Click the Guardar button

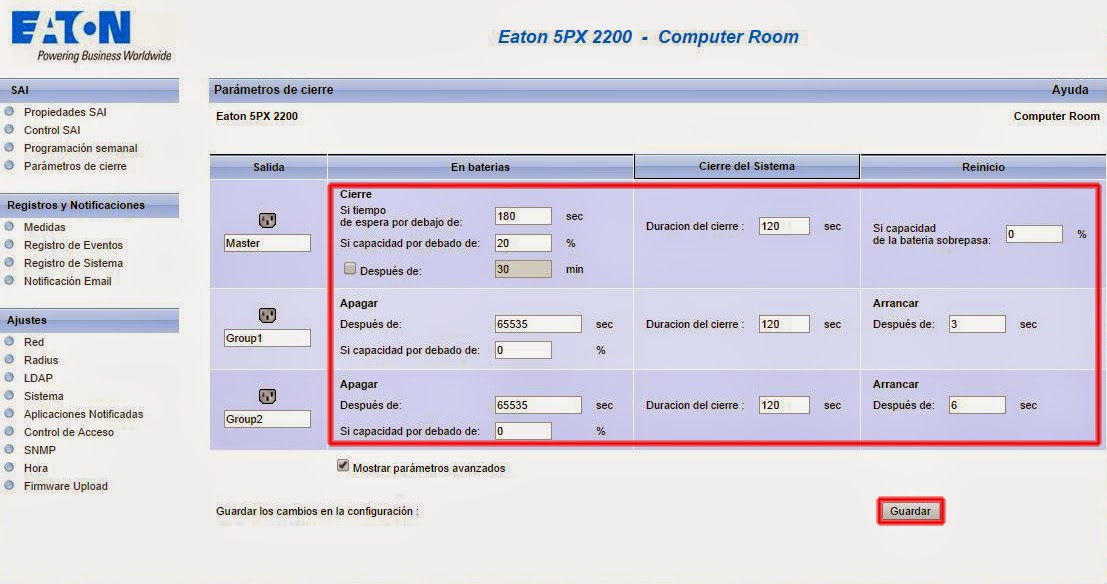pos(909,510)
